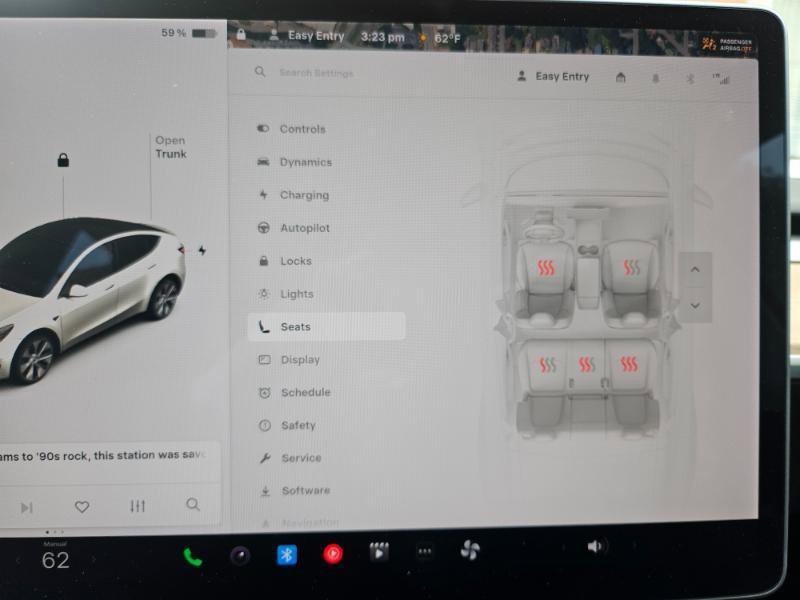
Task: Switch to the Charging settings section
Action: tap(305, 194)
